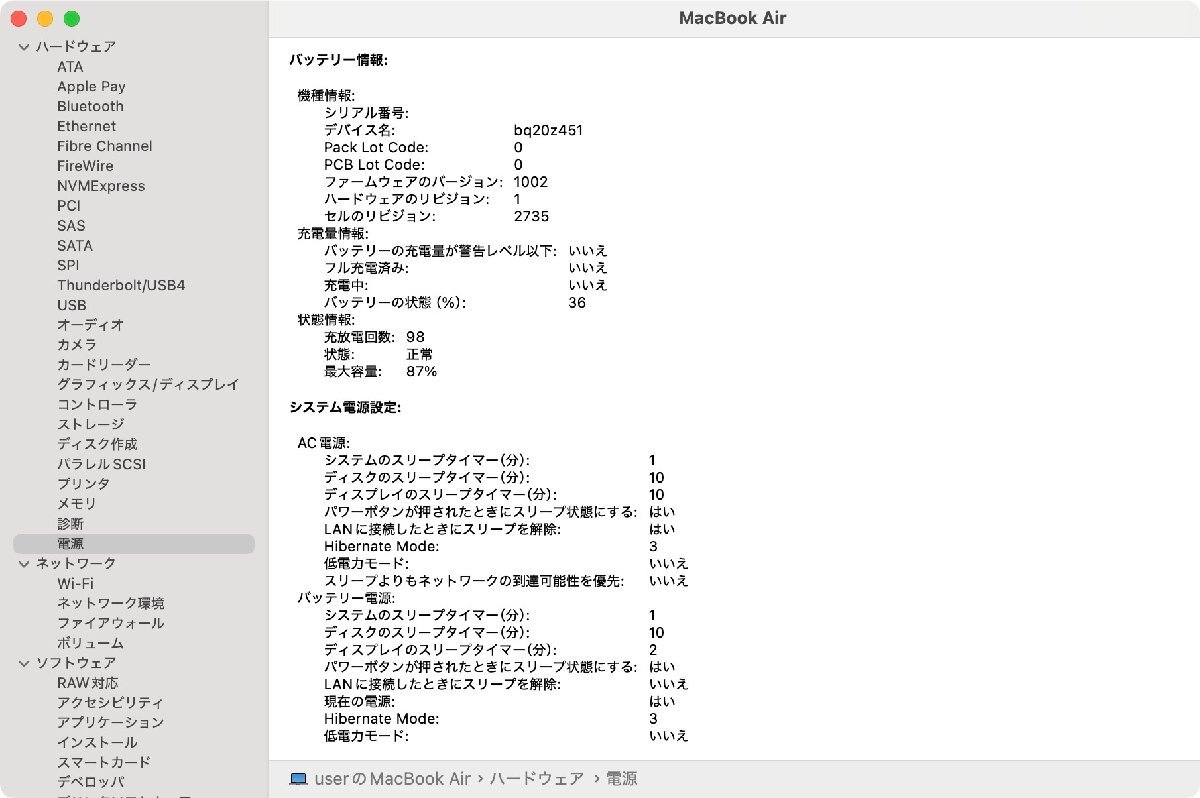Collapse the ネットワーク section
1200x798 pixels.
(23, 563)
